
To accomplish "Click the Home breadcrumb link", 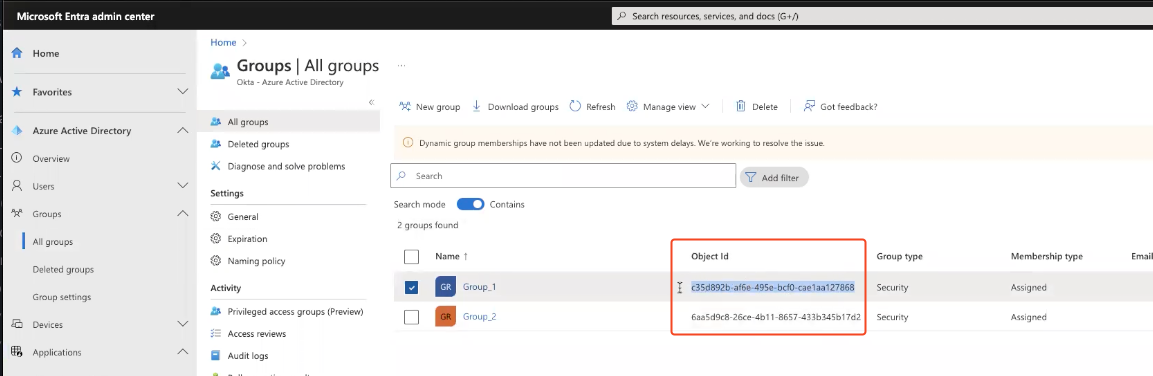I will (x=224, y=43).
